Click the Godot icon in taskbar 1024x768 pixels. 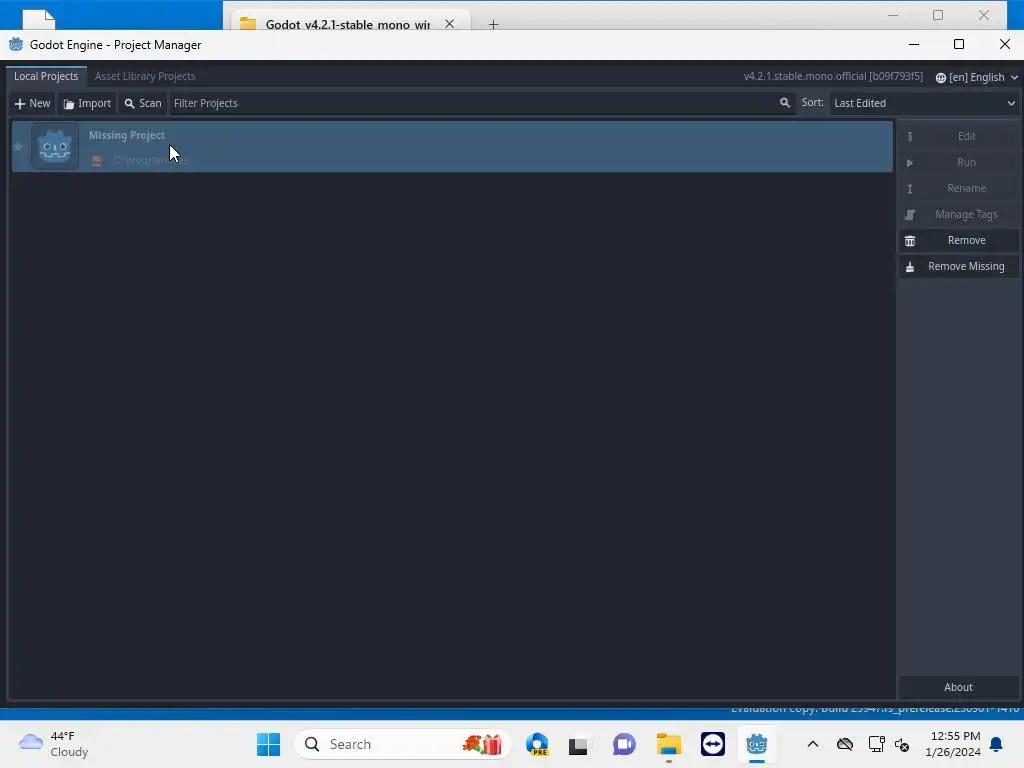coord(756,744)
